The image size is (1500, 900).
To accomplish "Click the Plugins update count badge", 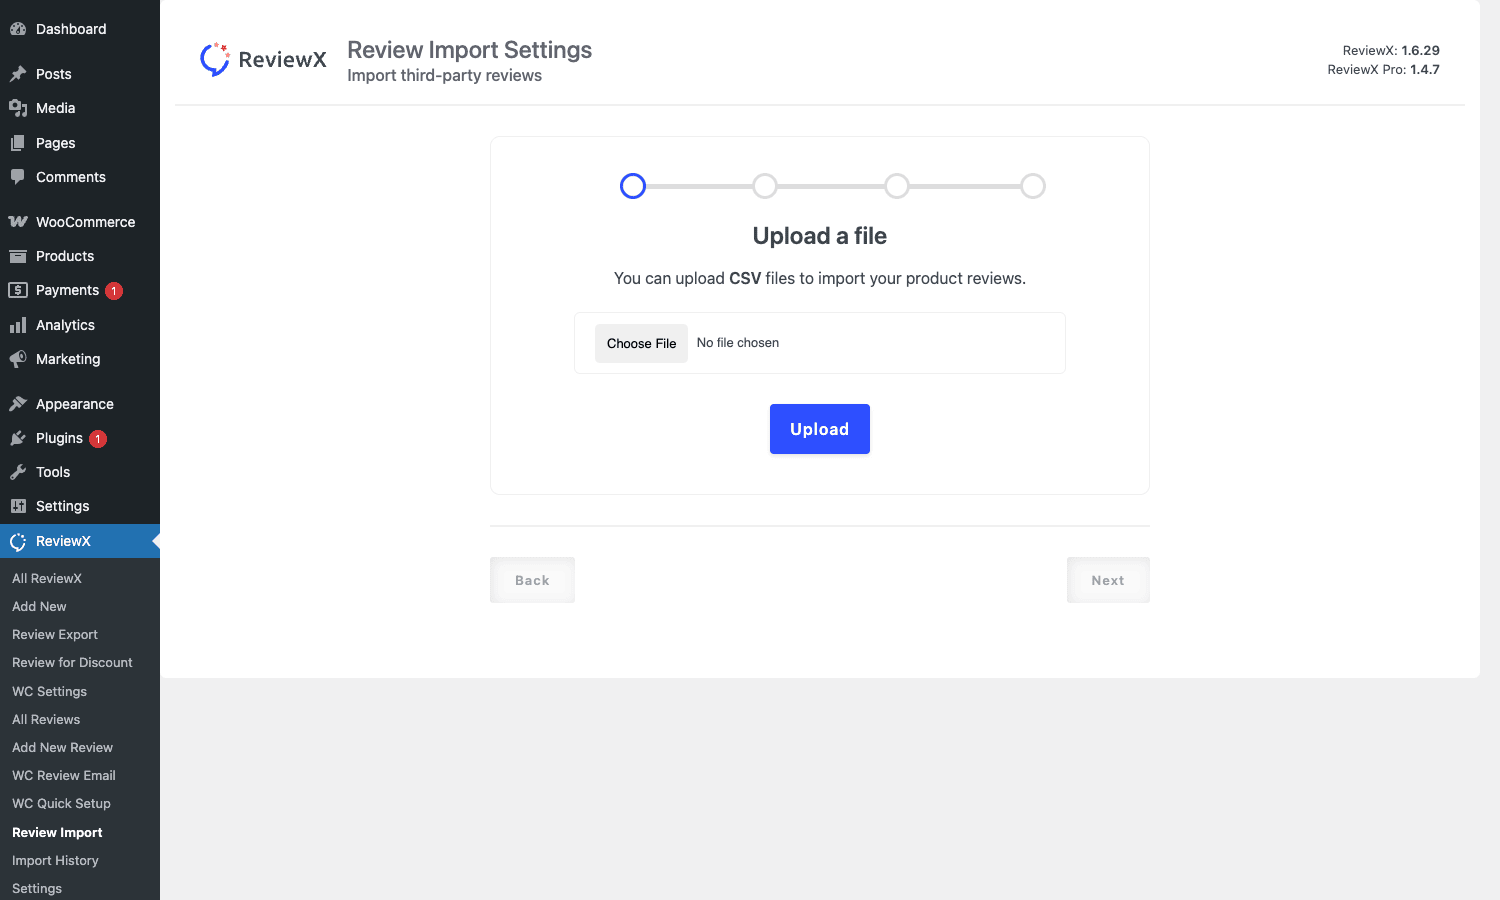I will point(98,439).
